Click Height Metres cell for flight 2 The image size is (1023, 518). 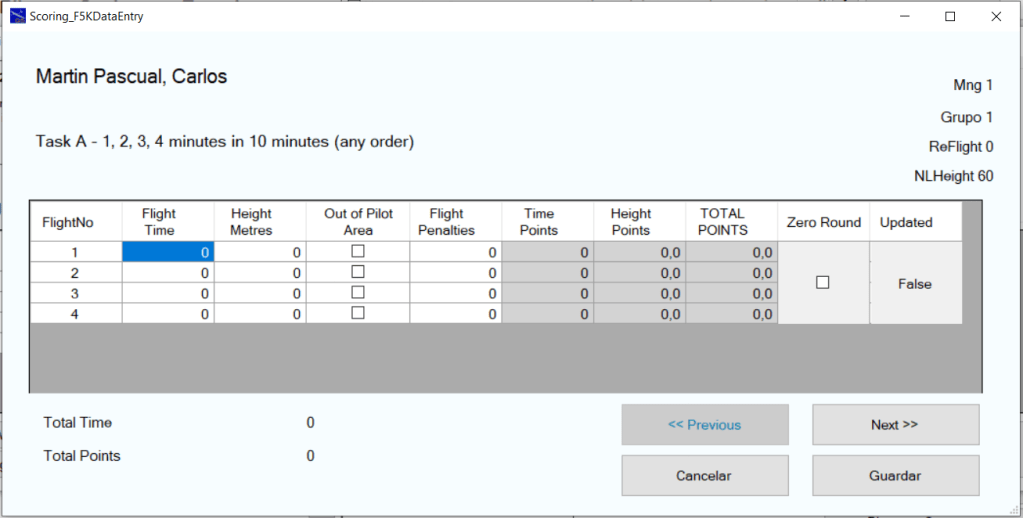[x=260, y=273]
